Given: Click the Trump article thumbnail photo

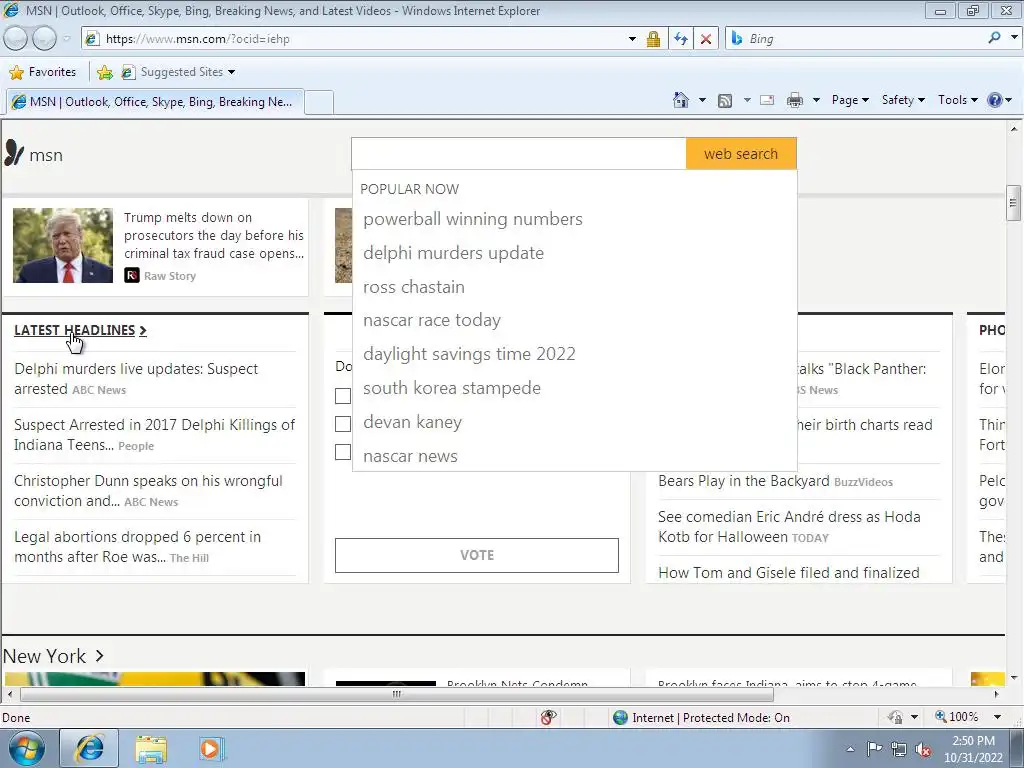Looking at the screenshot, I should coord(63,245).
